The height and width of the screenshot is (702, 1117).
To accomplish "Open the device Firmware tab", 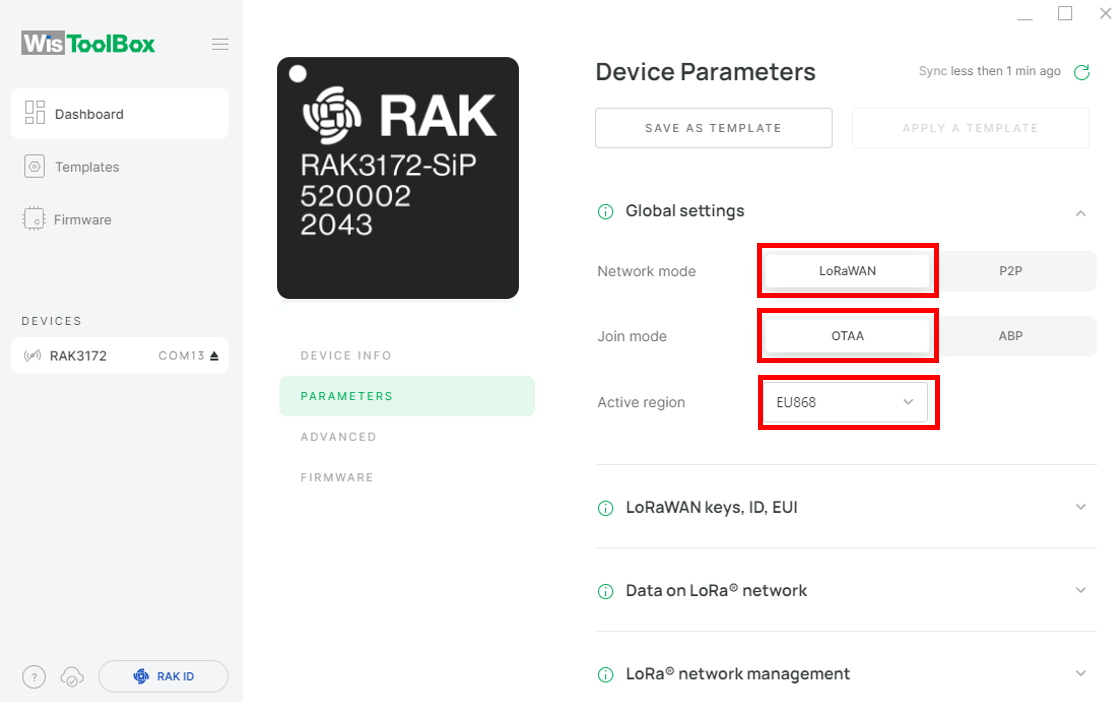I will coord(337,478).
